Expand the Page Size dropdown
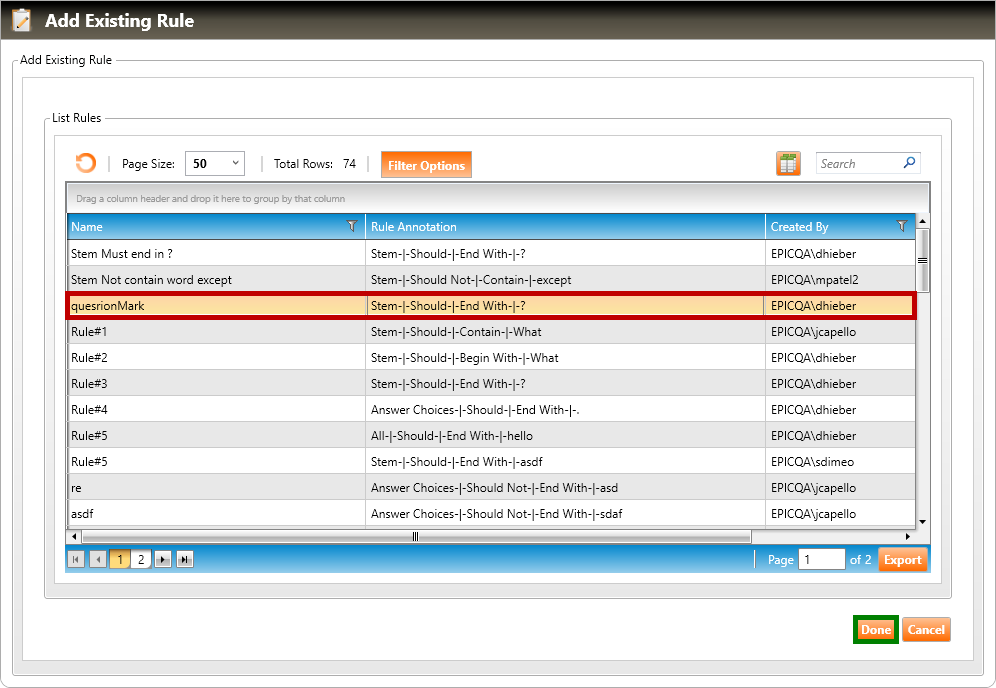Image resolution: width=996 pixels, height=688 pixels. tap(235, 163)
